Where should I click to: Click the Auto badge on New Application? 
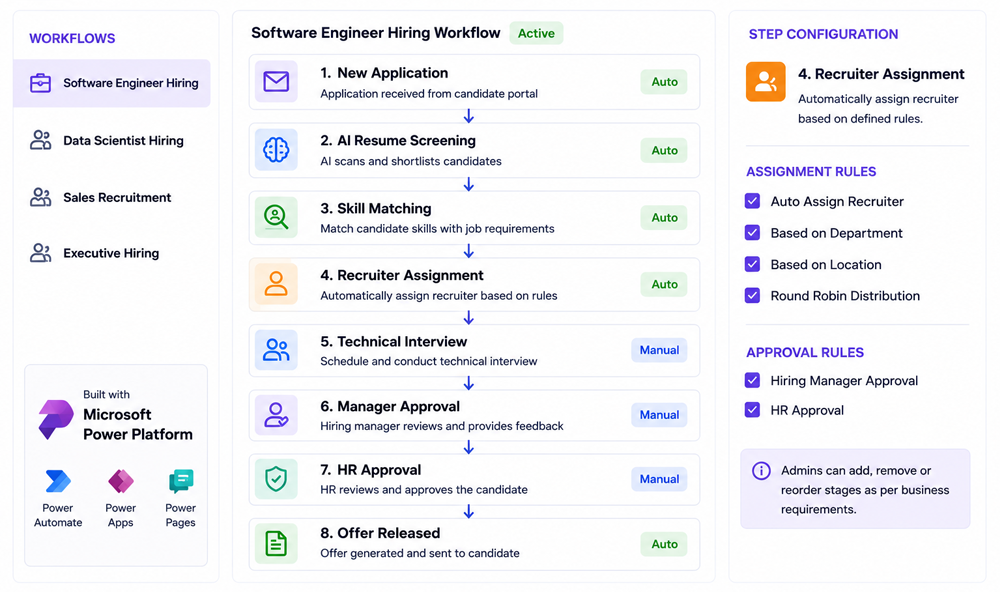tap(664, 82)
